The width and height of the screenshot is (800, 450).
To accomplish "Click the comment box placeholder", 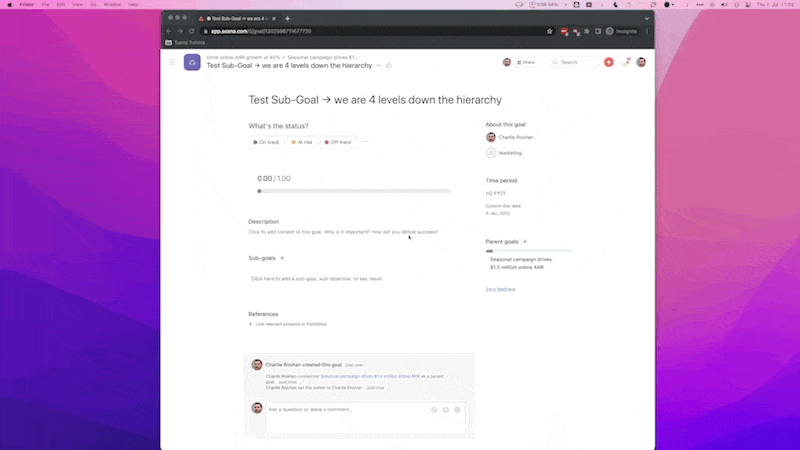I will [x=310, y=410].
